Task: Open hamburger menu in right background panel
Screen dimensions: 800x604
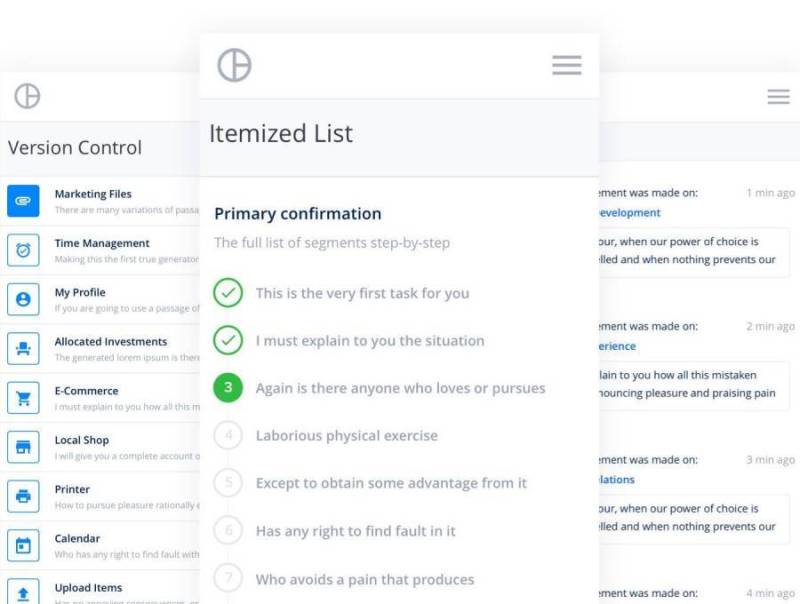Action: click(778, 97)
